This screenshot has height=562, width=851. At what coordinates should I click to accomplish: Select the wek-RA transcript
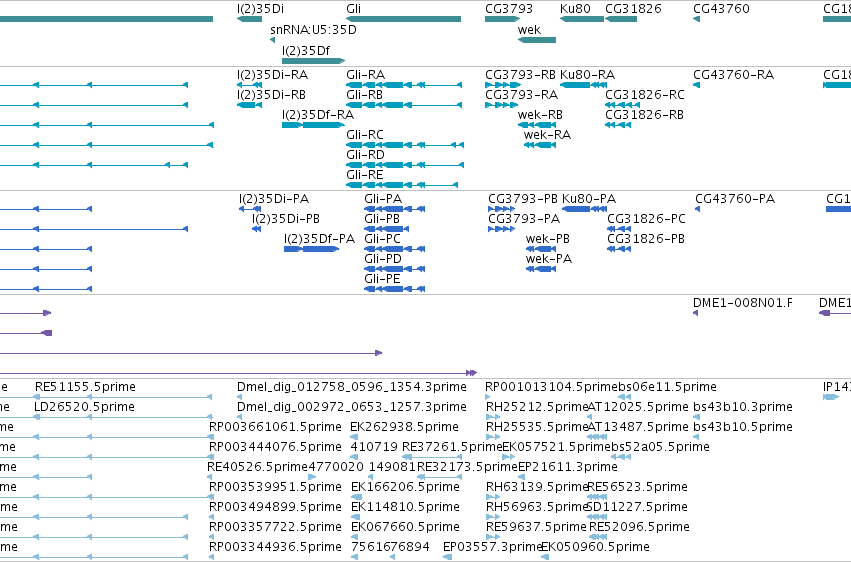click(x=539, y=145)
